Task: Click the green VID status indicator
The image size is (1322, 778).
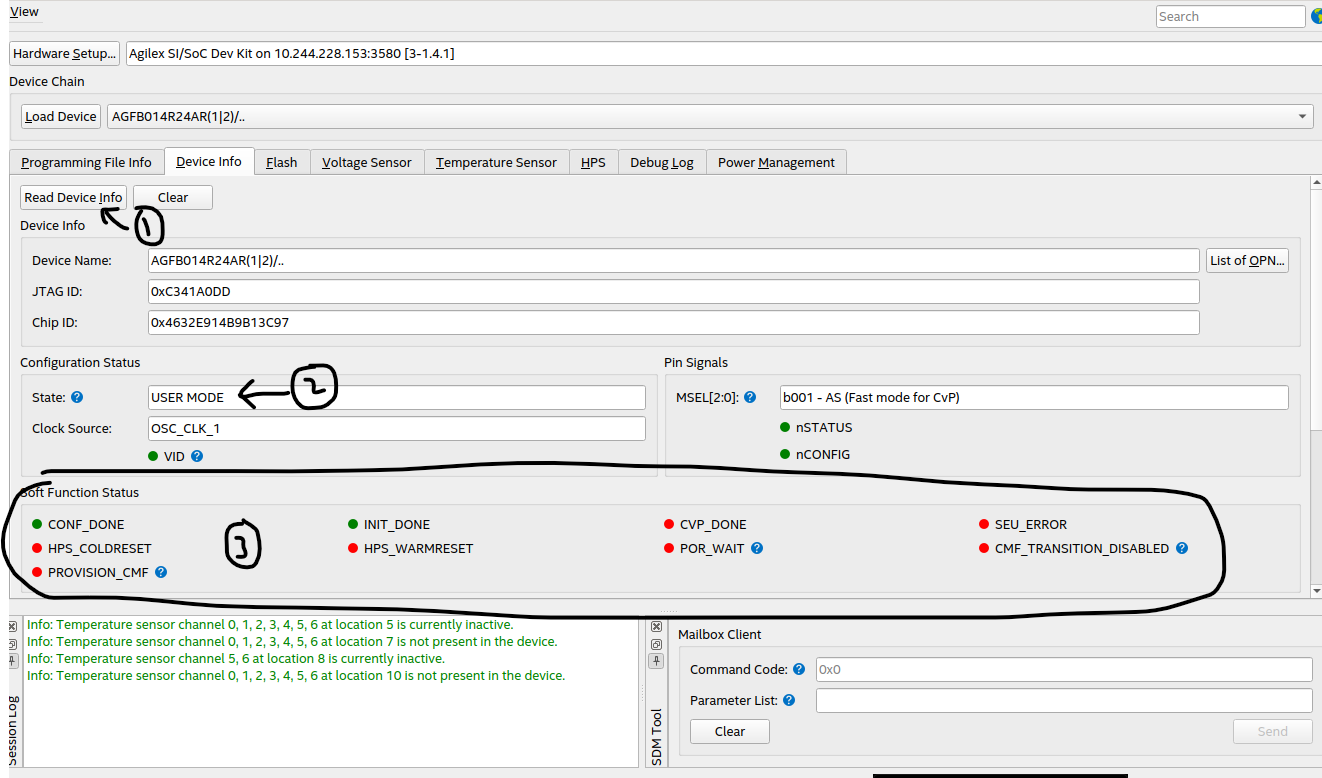Action: pos(153,456)
